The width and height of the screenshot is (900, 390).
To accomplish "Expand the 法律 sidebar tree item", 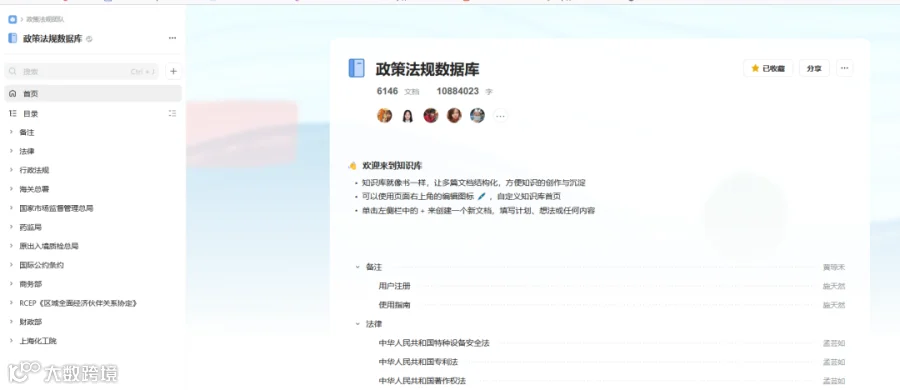I will click(11, 151).
